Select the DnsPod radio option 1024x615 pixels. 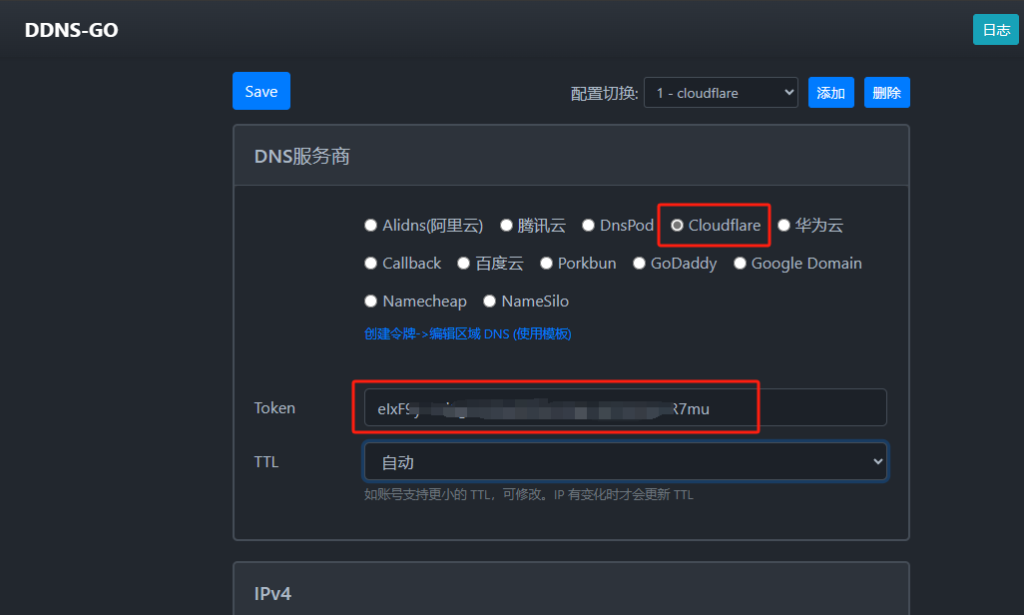tap(589, 226)
